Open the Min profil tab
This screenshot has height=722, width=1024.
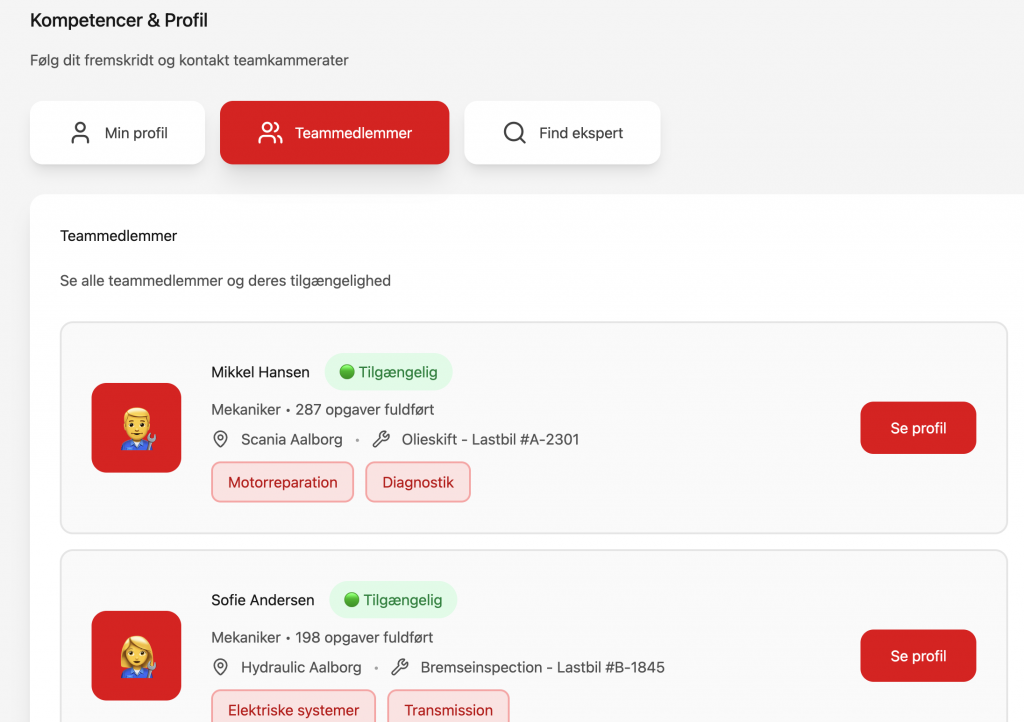click(x=117, y=133)
